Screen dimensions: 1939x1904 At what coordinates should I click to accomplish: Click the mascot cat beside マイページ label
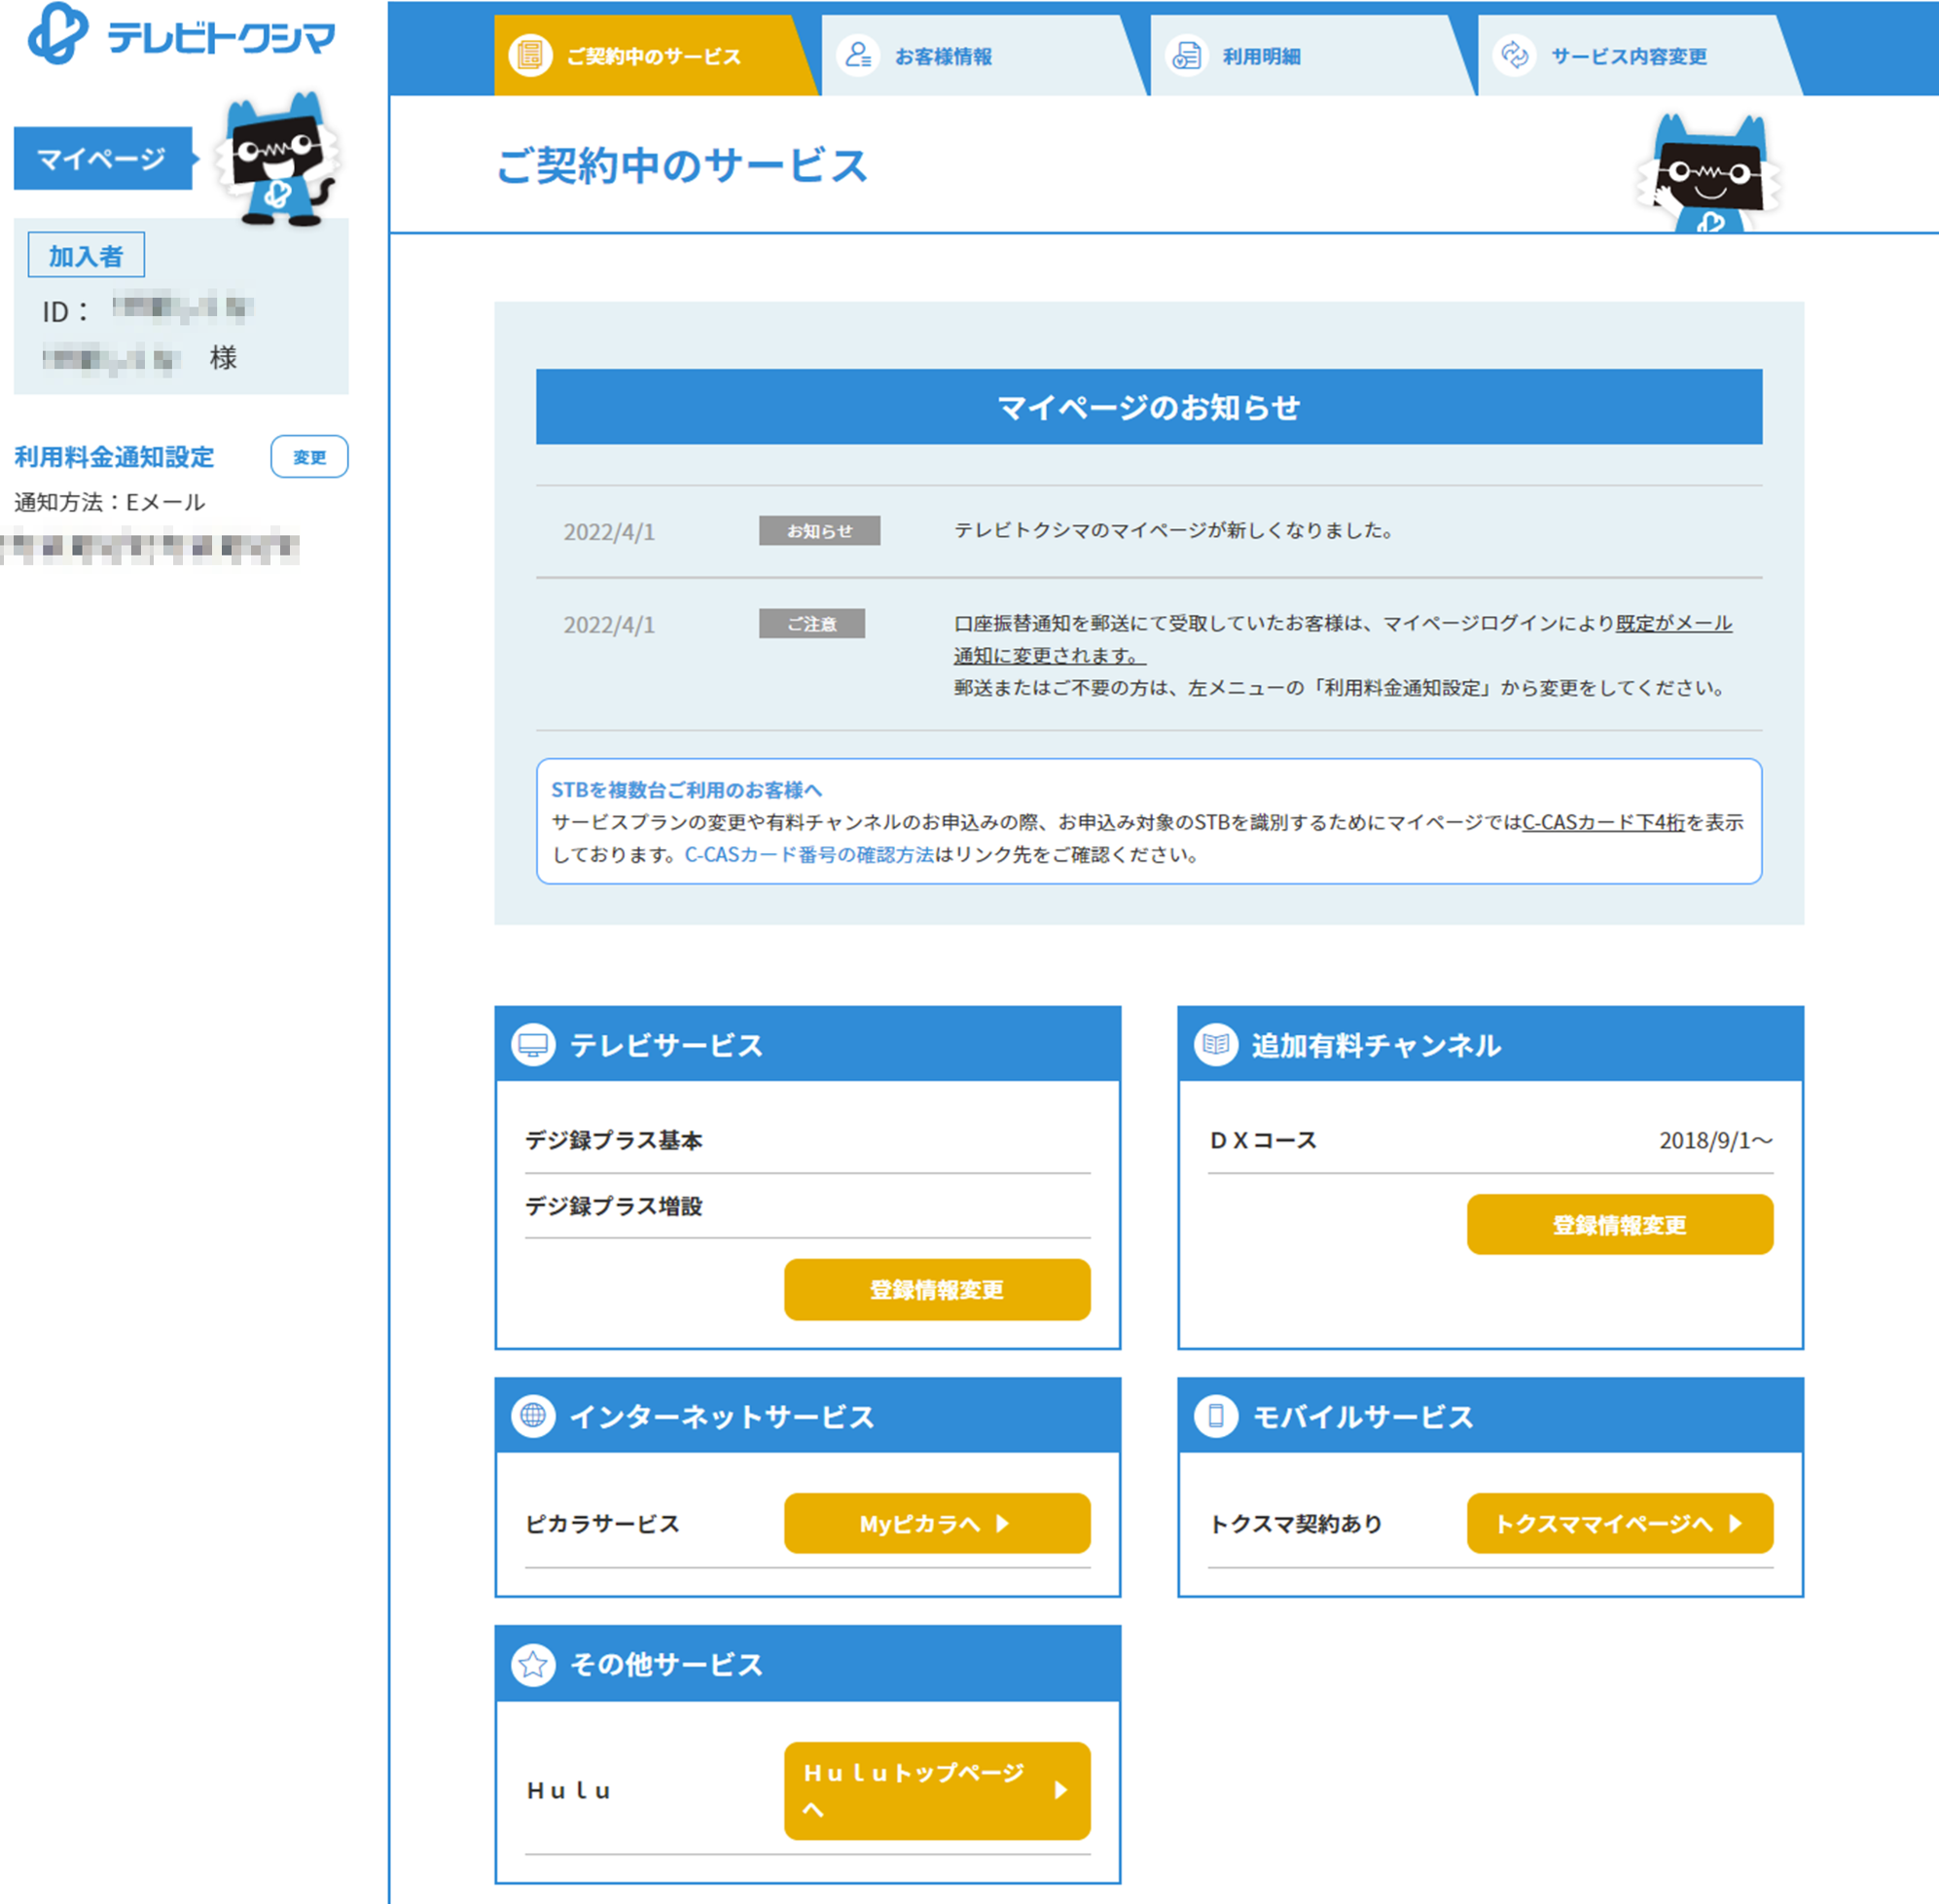coord(277,160)
